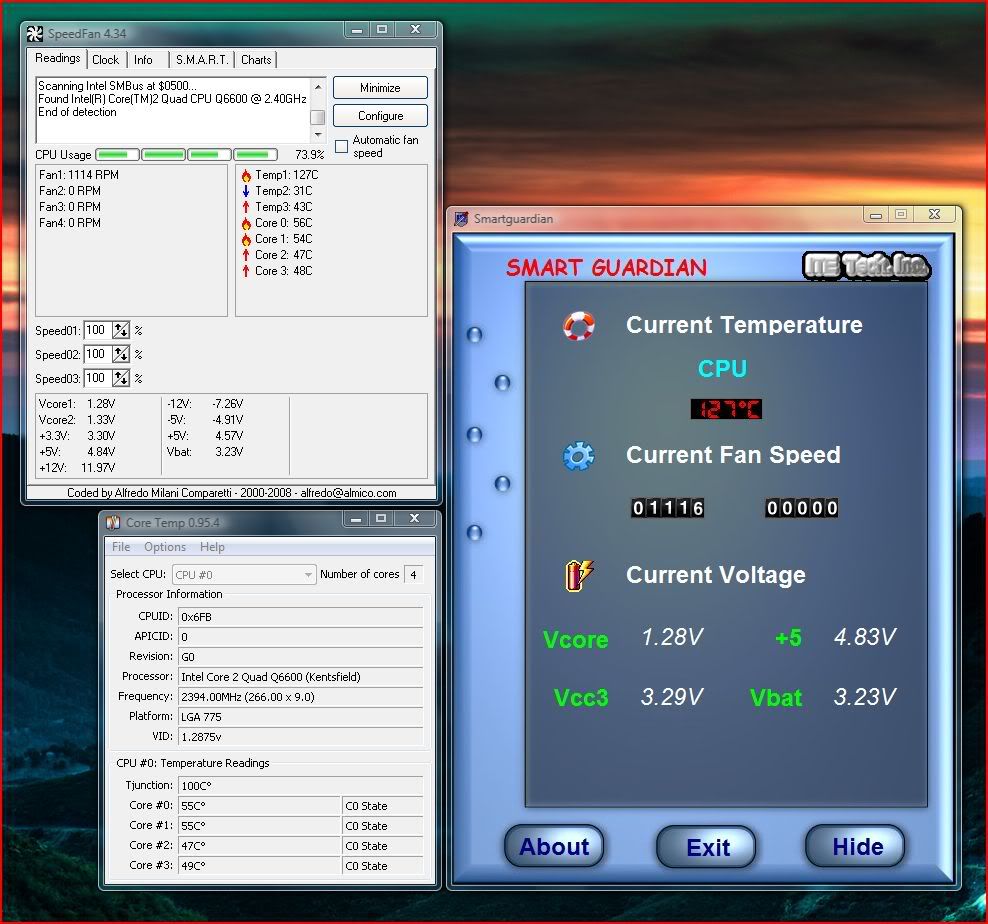The height and width of the screenshot is (924, 988).
Task: Click the ITE Tech. Inc. logo
Action: [867, 265]
